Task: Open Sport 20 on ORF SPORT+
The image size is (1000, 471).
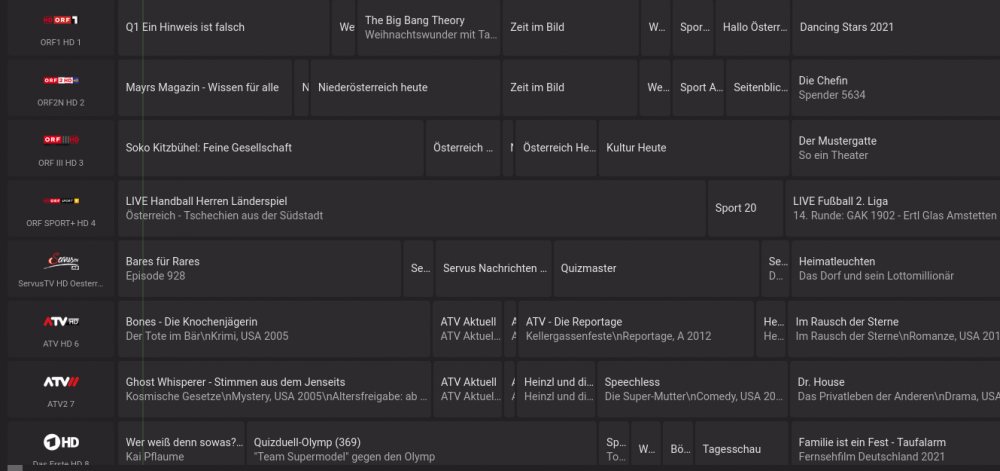Action: (x=746, y=208)
